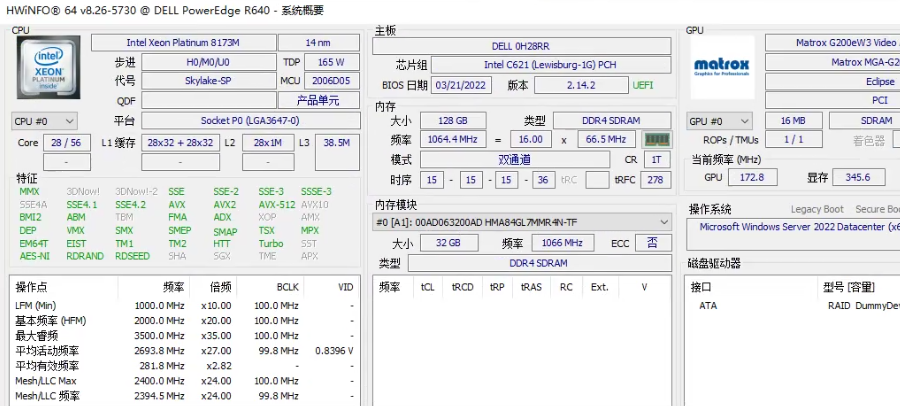Click the MCU 2006D05 value
900x406 pixels.
tap(332, 81)
